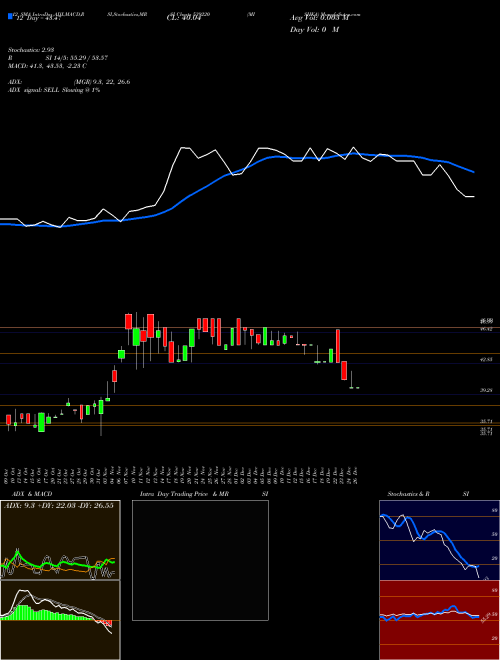Click the tall red candle before the decline
The height and width of the screenshot is (660, 500).
click(338, 346)
